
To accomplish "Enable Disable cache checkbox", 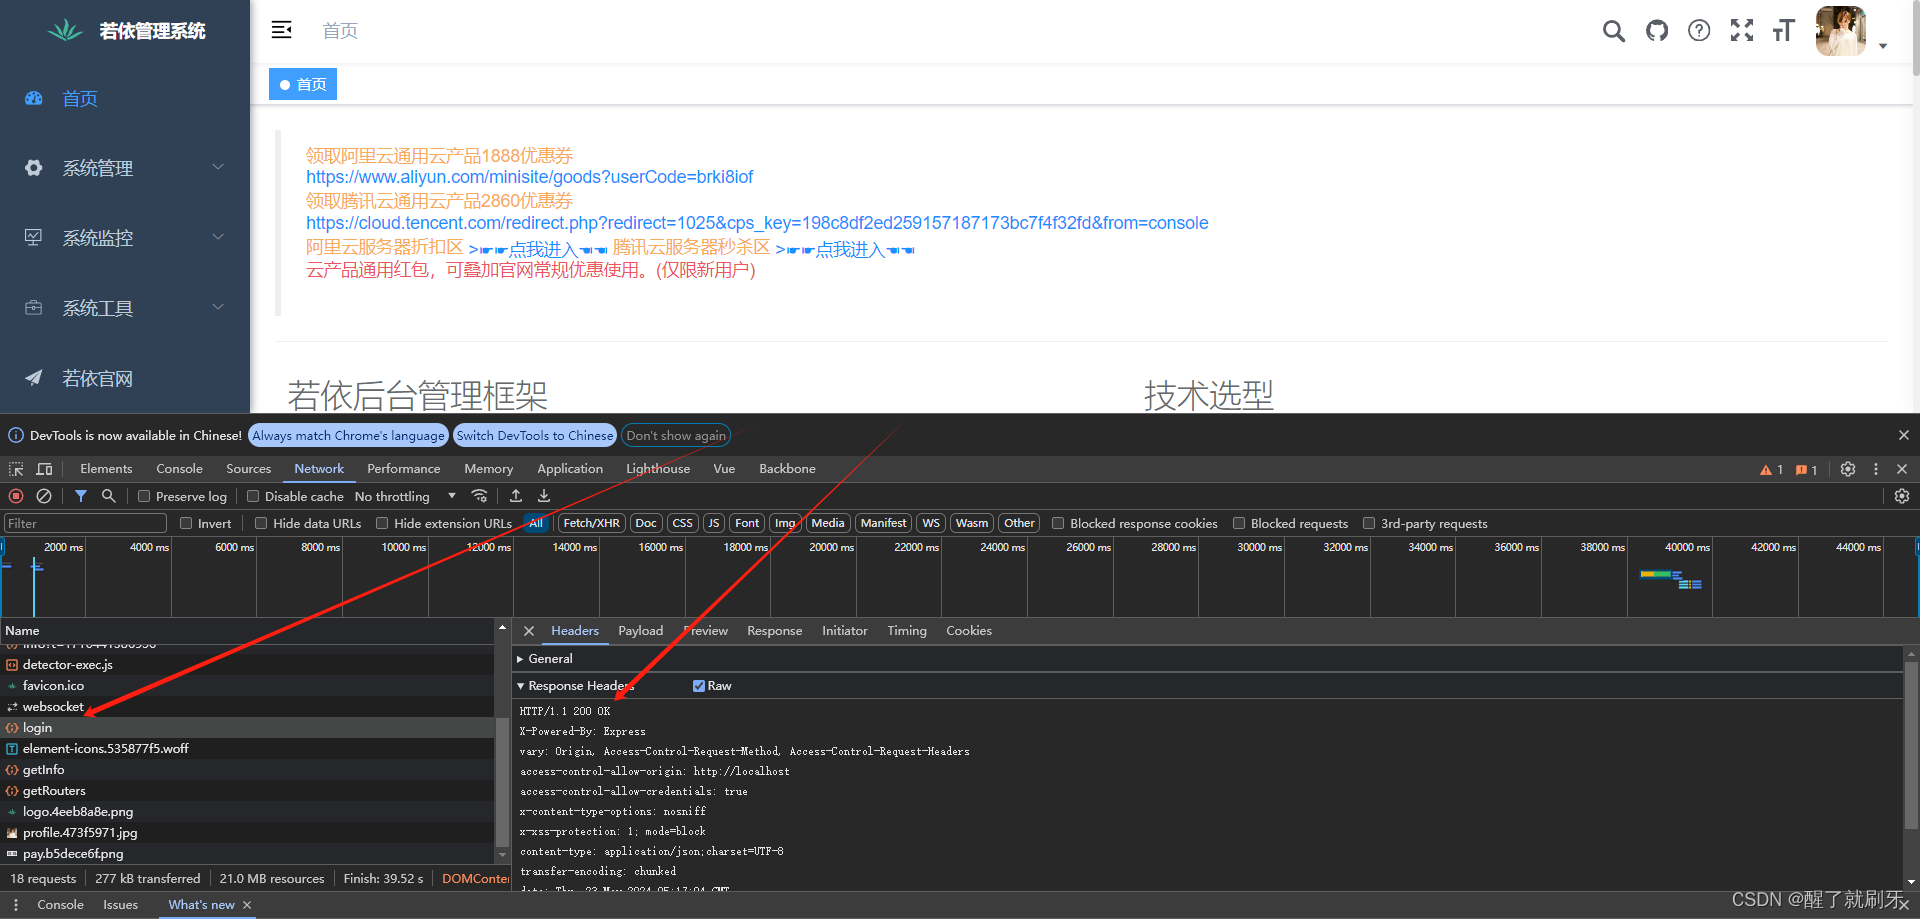I will coord(253,496).
